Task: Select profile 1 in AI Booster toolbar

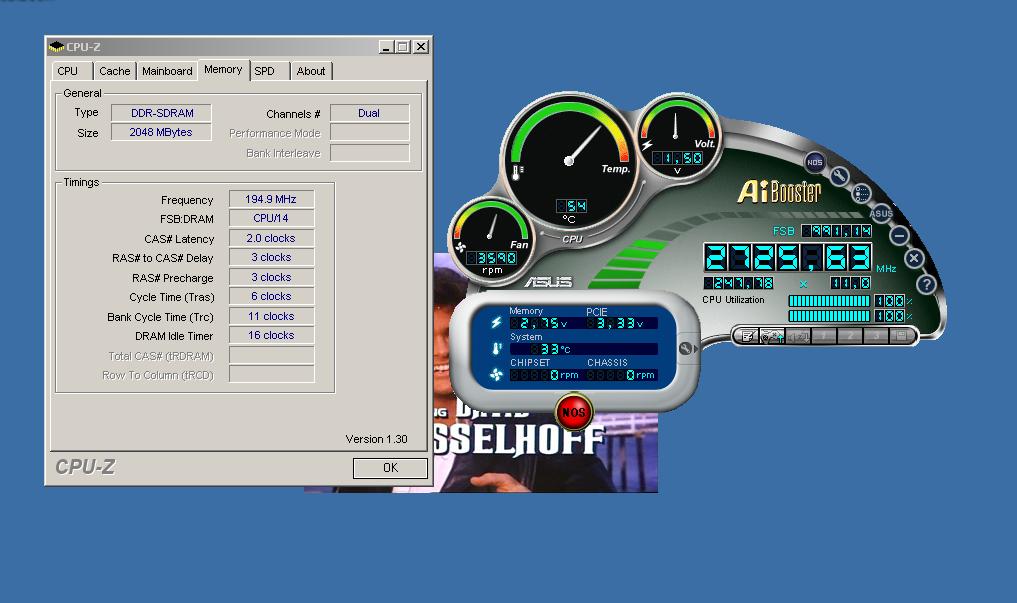Action: (824, 336)
